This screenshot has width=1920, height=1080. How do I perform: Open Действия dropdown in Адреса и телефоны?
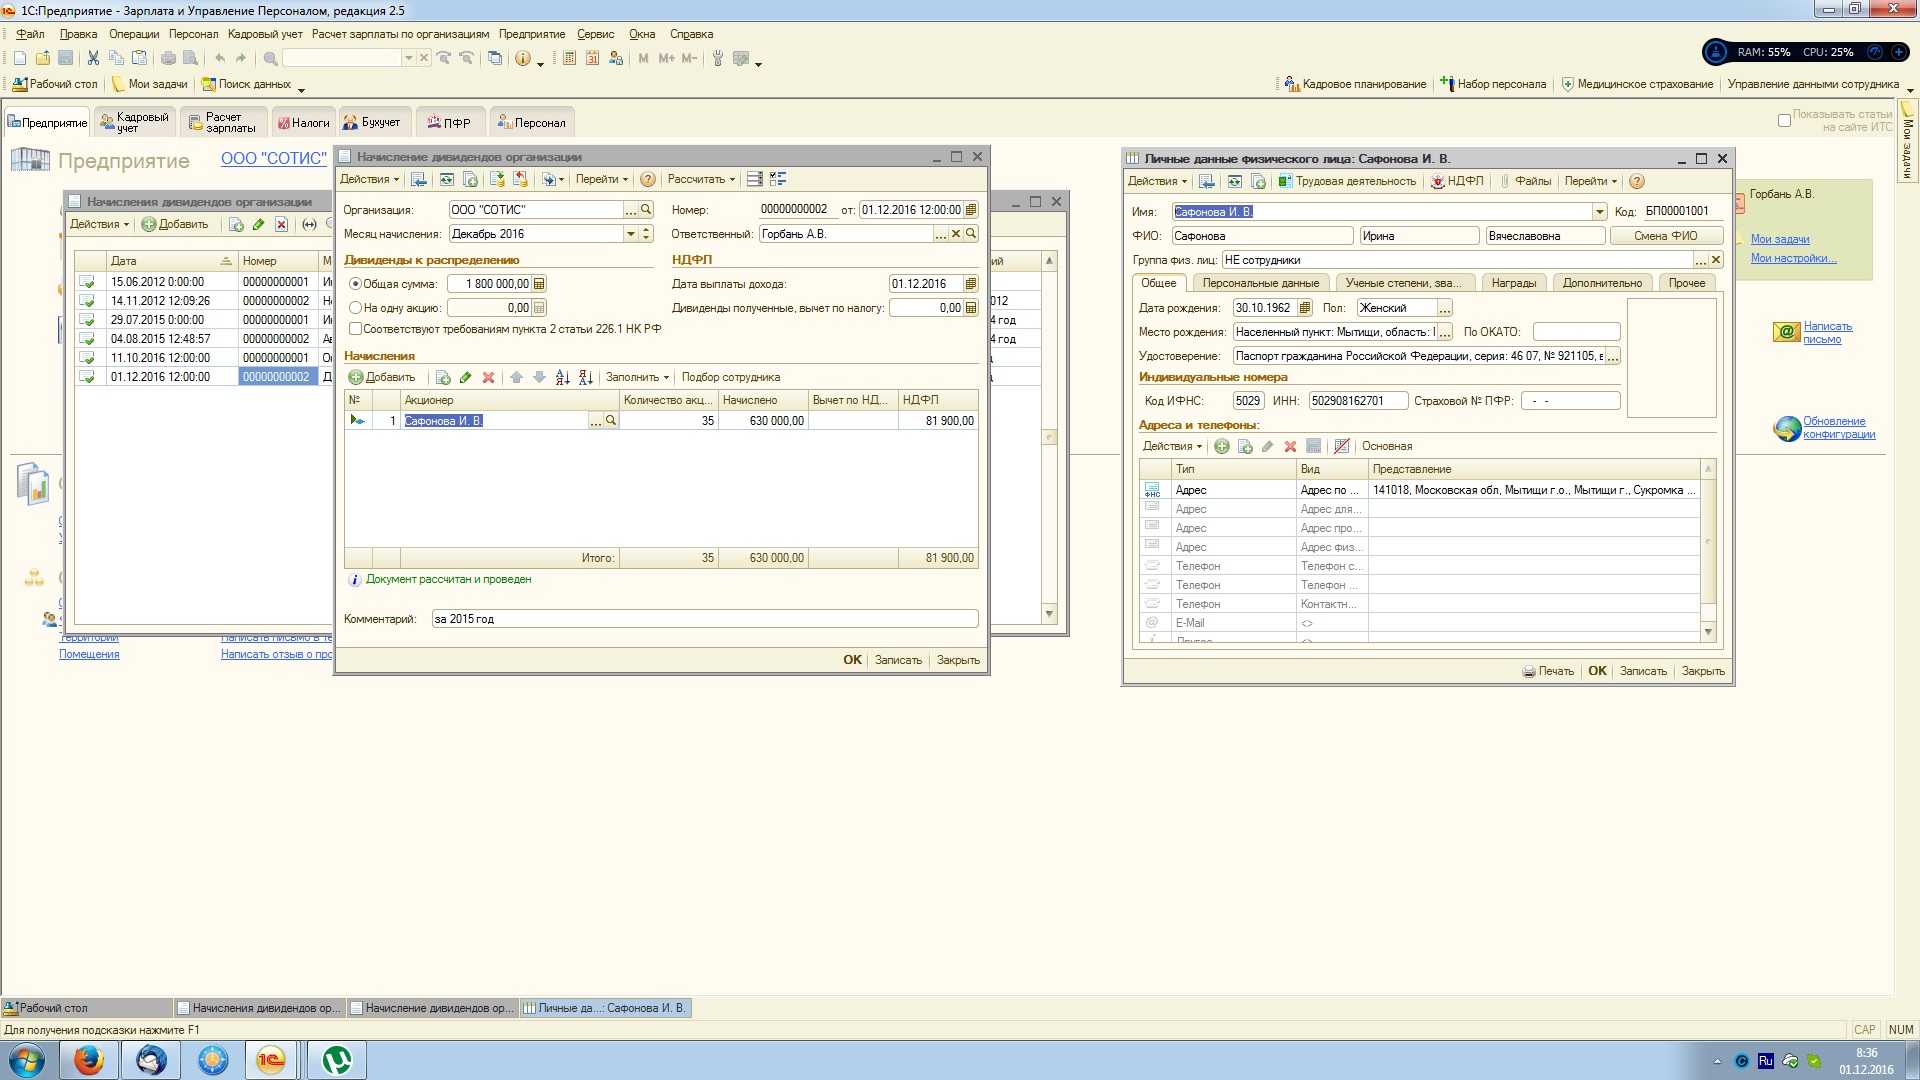point(1172,446)
